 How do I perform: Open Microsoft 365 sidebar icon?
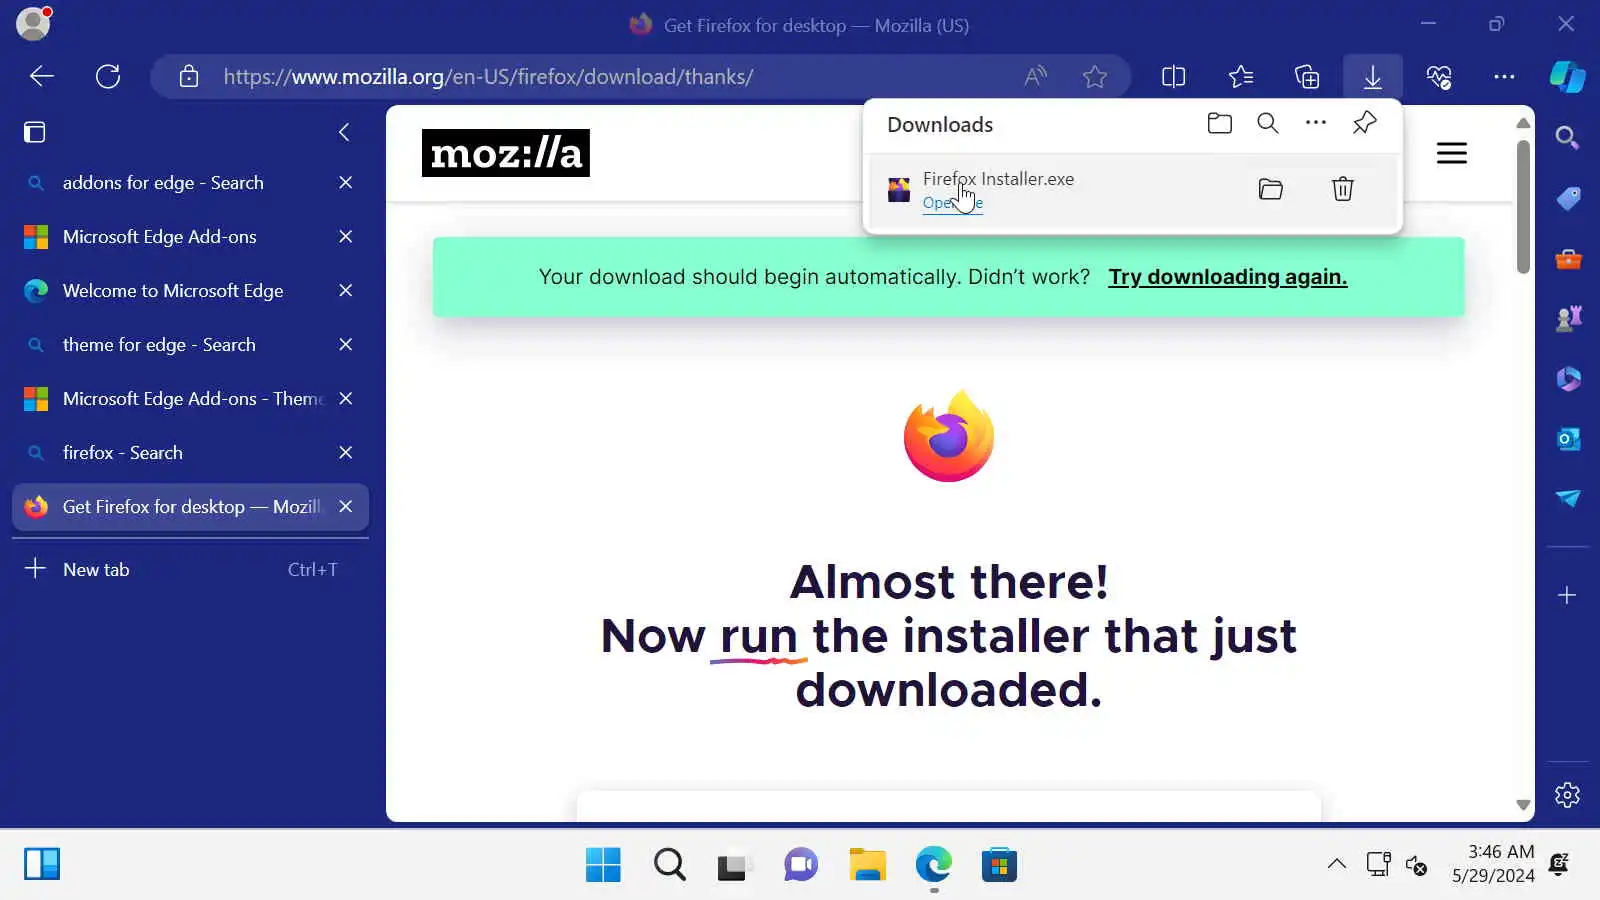[1567, 379]
